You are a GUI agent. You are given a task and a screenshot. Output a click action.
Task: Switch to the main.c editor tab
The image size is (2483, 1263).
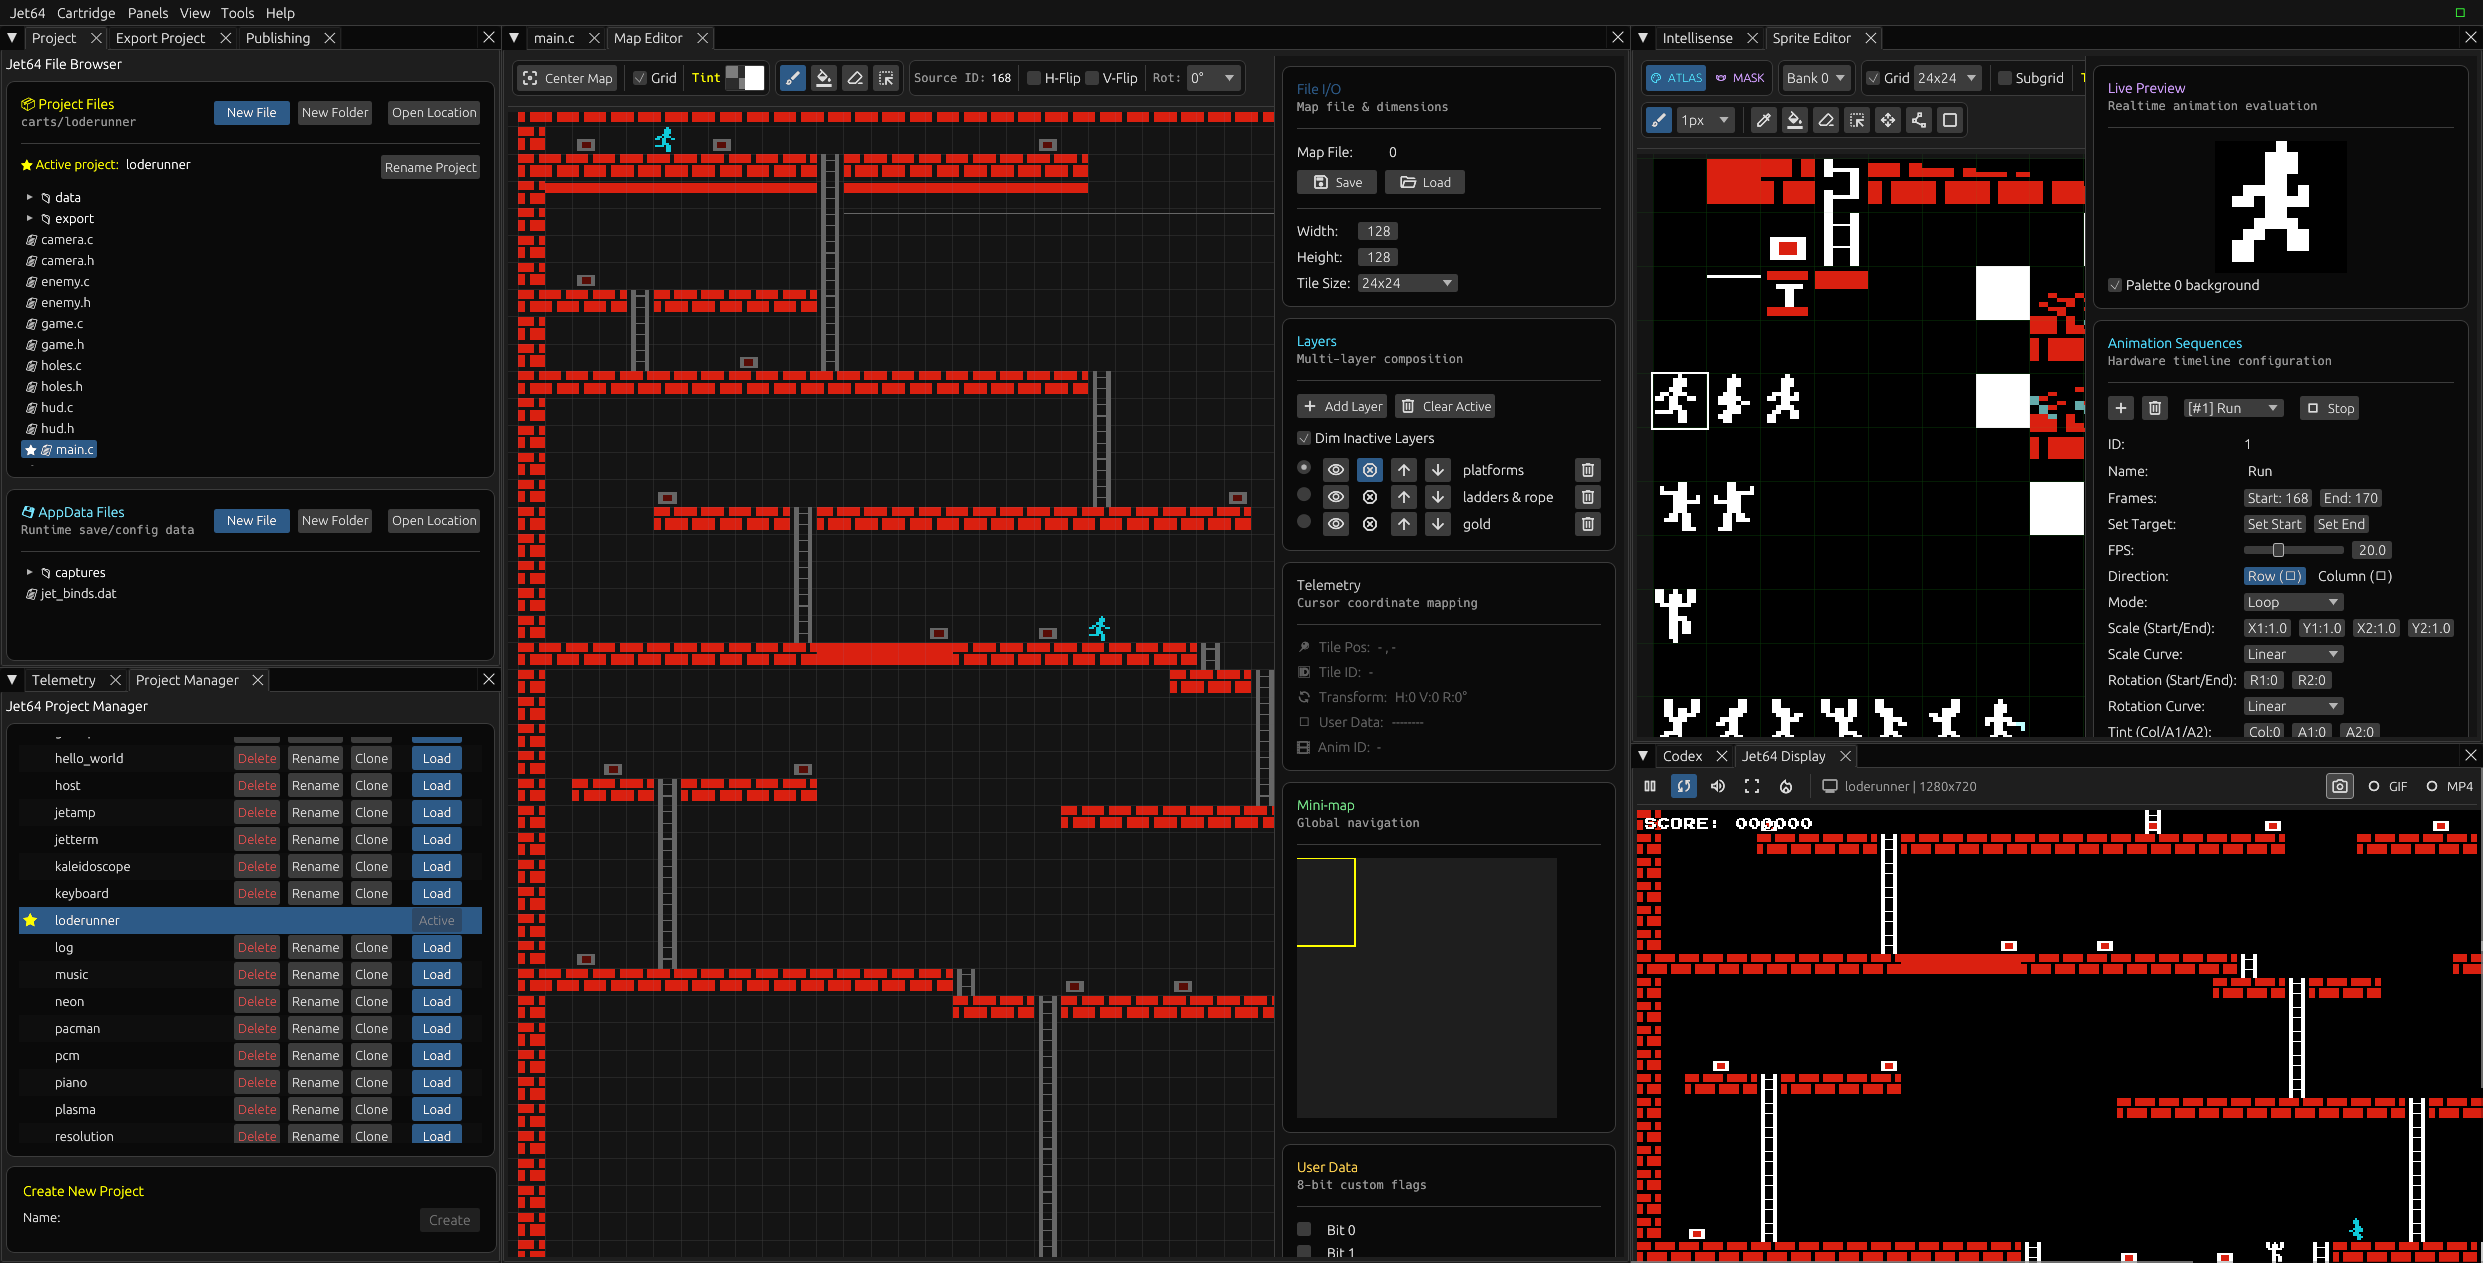tap(554, 38)
